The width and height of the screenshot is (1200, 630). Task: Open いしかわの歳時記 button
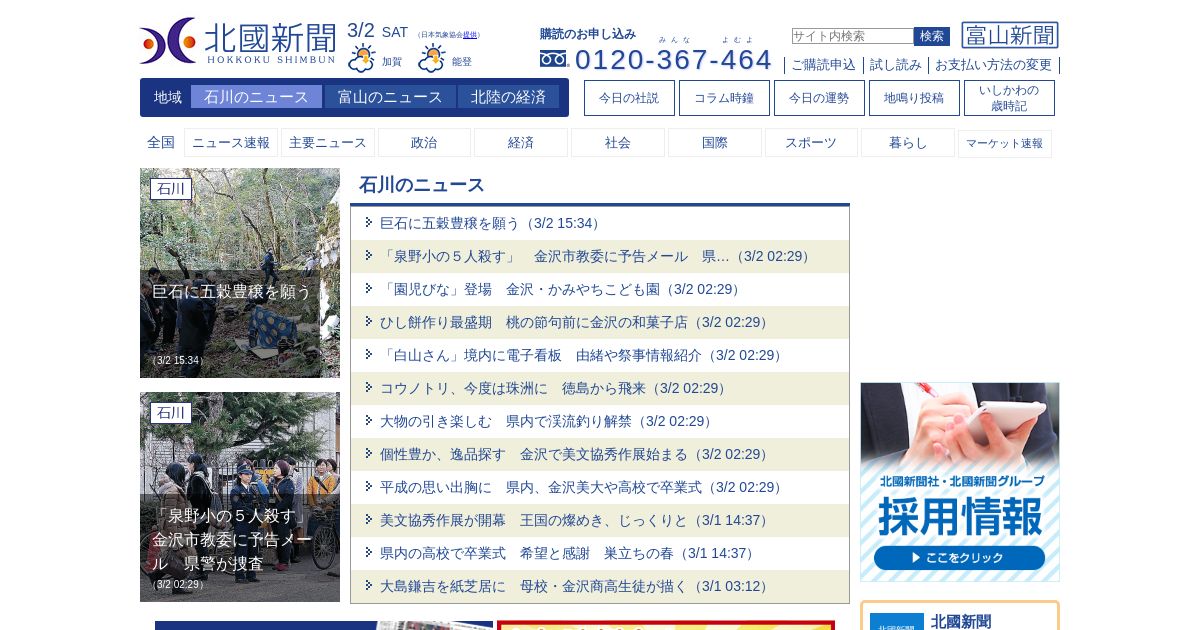coord(1009,98)
